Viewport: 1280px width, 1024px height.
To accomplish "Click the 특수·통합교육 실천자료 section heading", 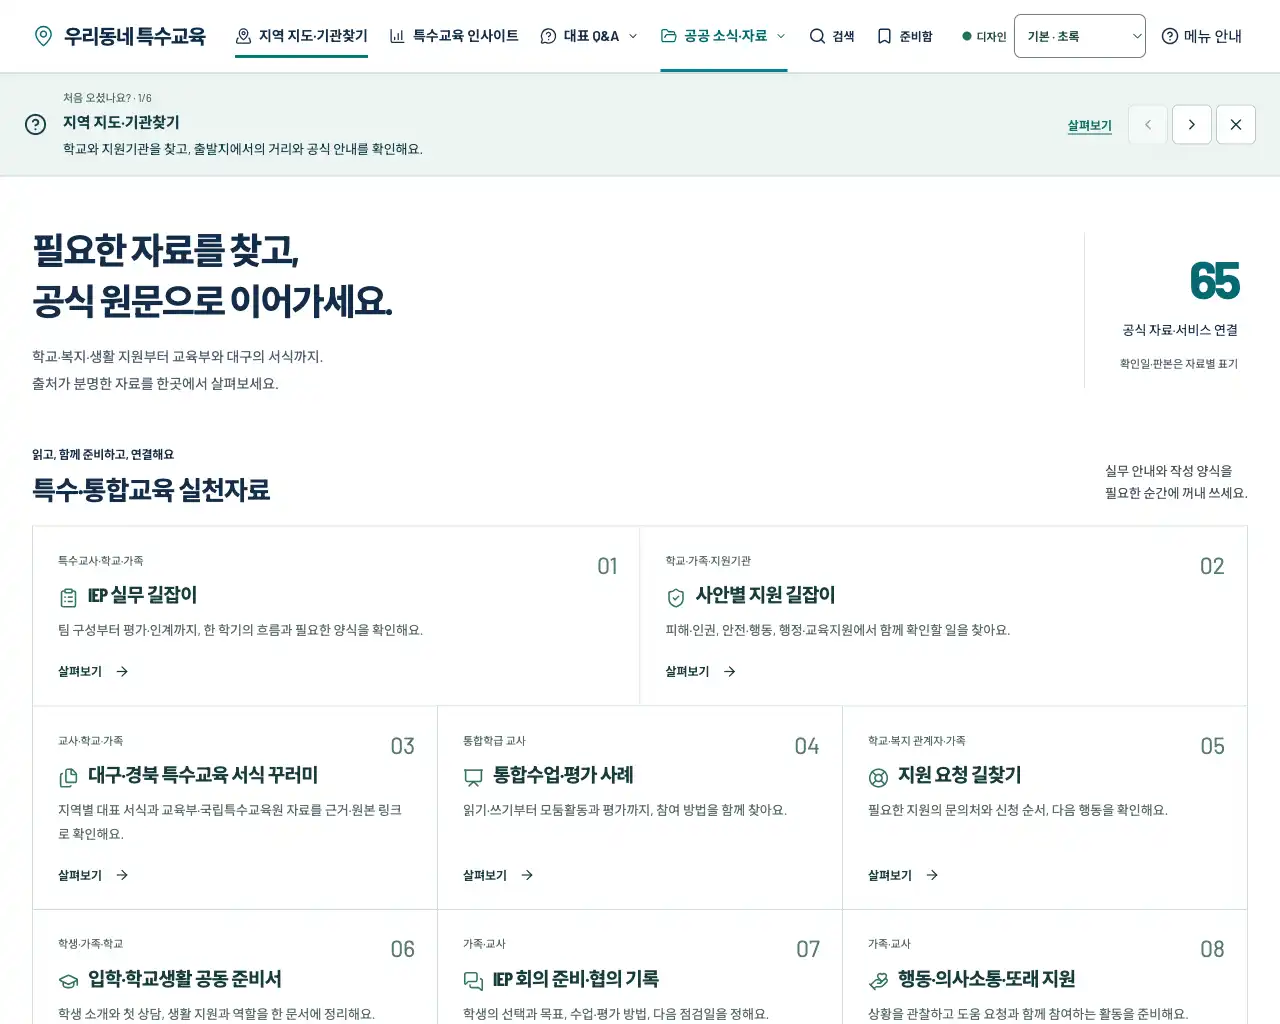I will pos(151,490).
